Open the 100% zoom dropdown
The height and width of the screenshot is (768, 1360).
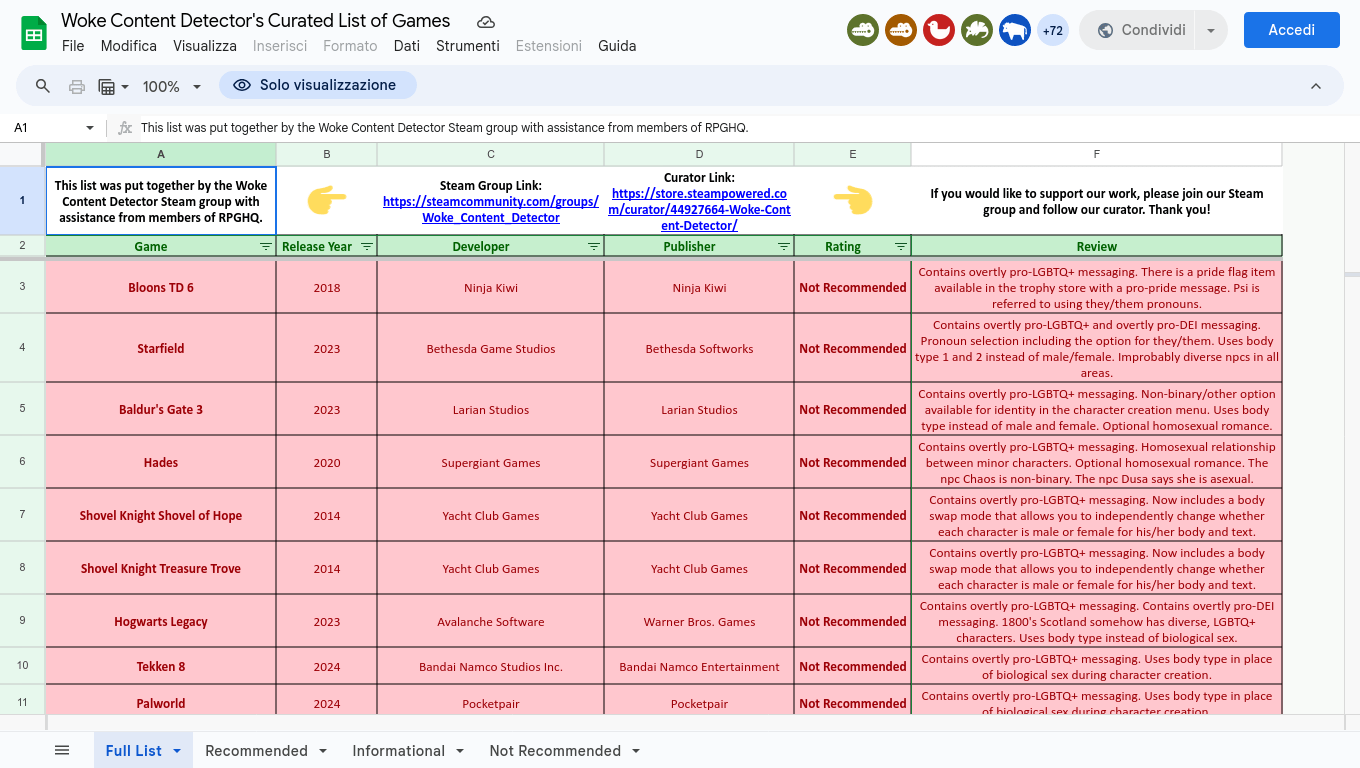click(x=172, y=86)
